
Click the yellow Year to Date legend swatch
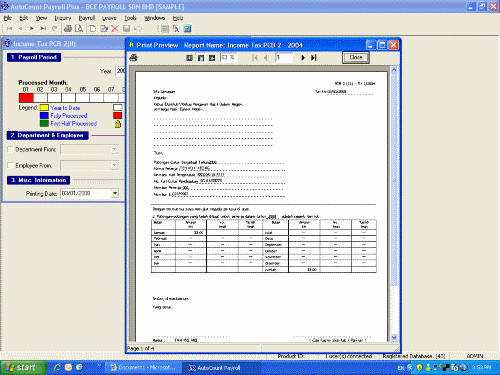[x=44, y=108]
